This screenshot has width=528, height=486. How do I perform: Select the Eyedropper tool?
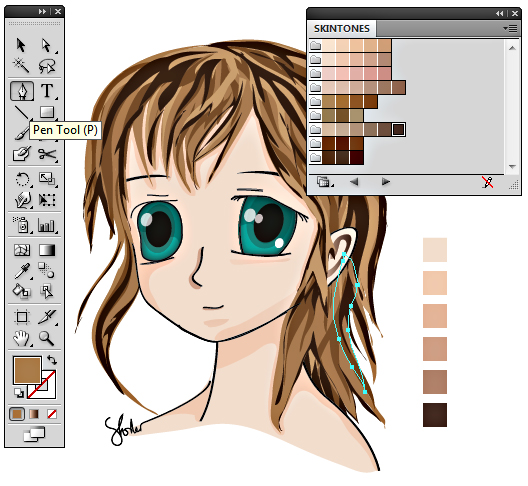coord(22,271)
